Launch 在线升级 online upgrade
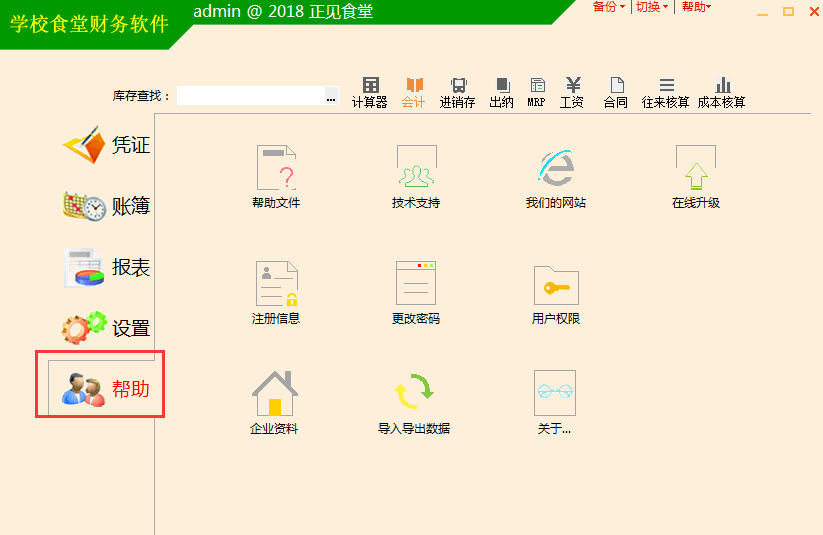 point(696,176)
